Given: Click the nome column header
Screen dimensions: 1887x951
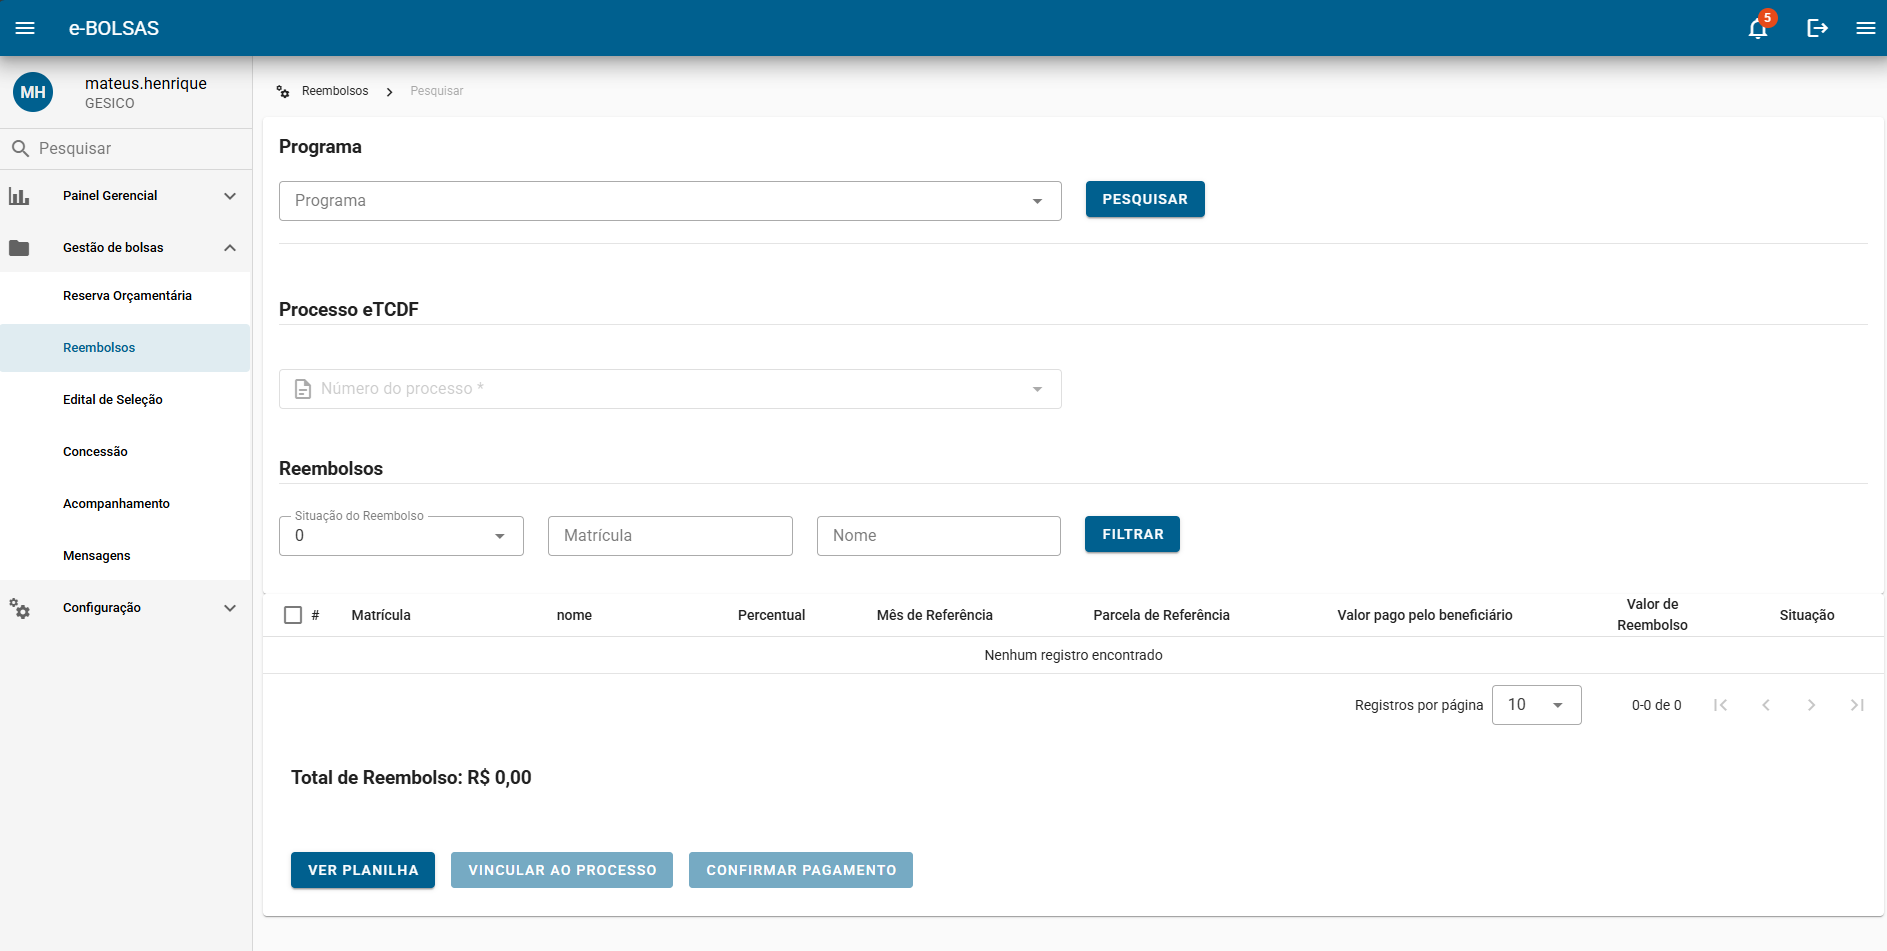Looking at the screenshot, I should tap(574, 615).
